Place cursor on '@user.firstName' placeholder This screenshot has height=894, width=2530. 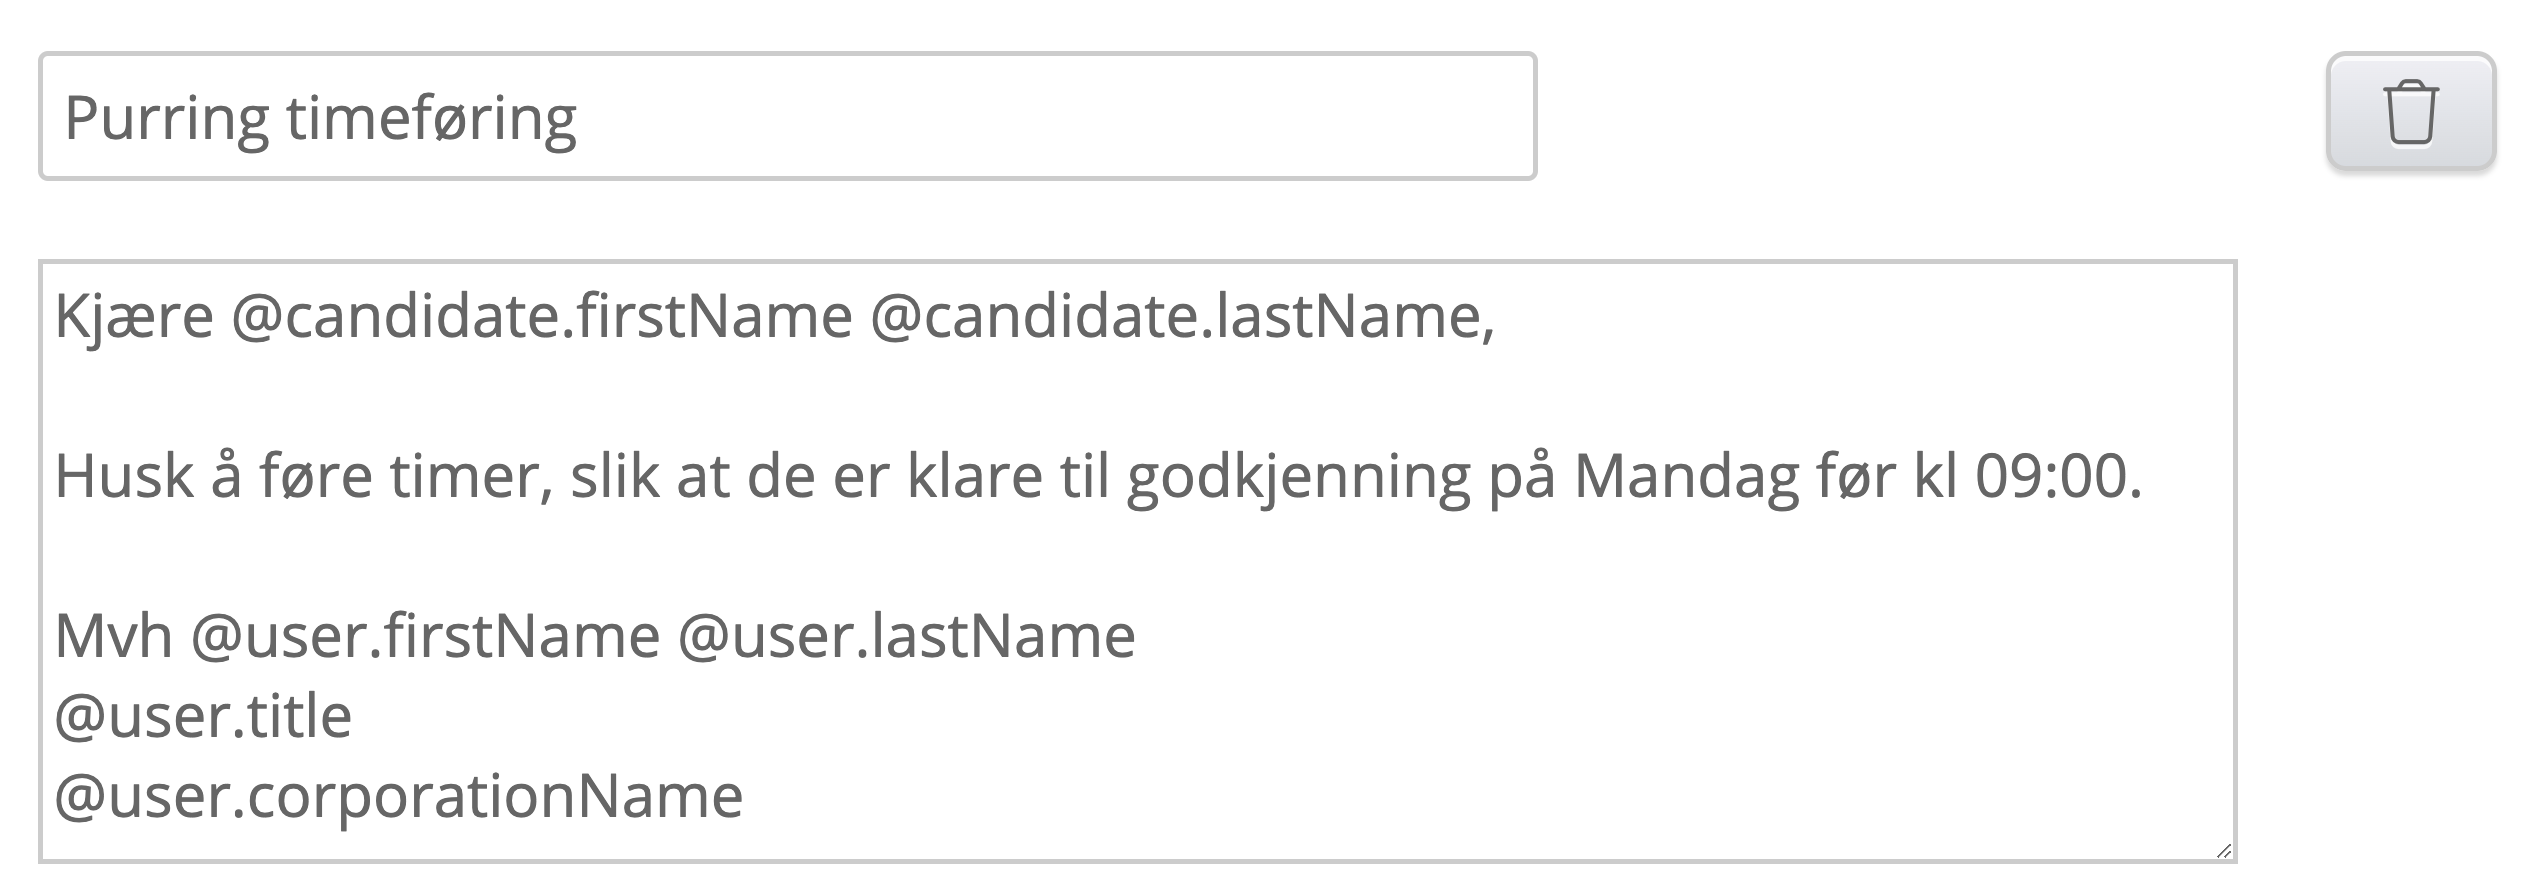point(425,636)
